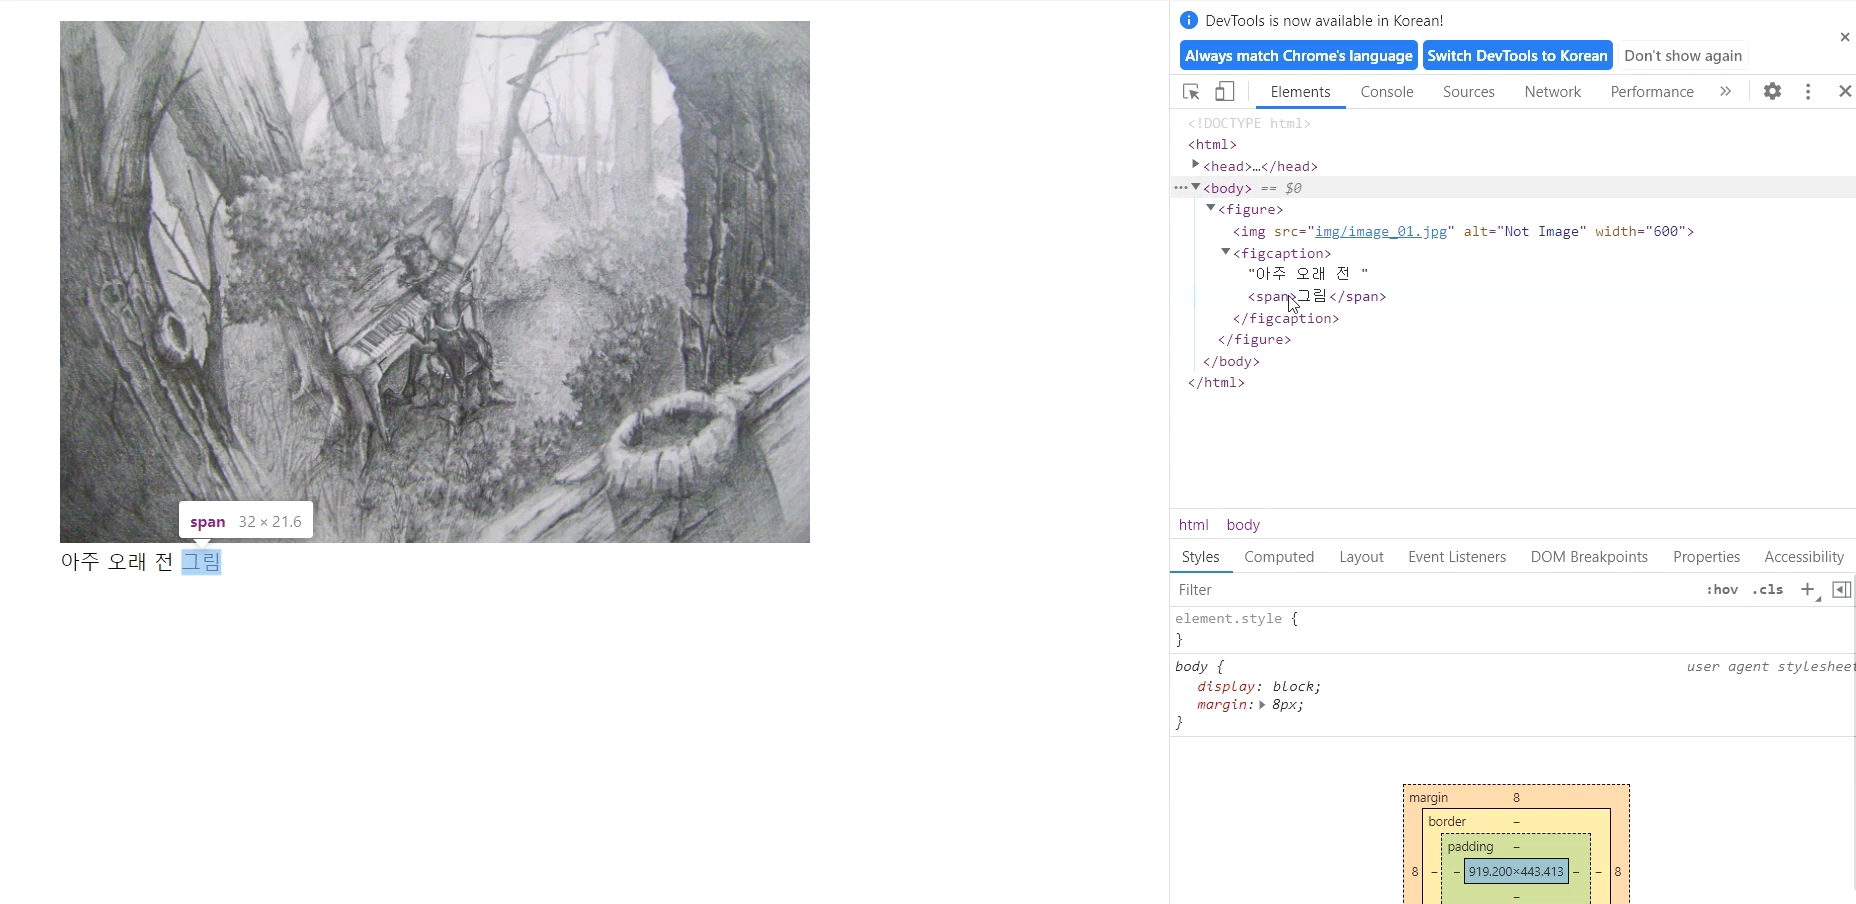Click the box model border label
The image size is (1856, 904).
tap(1447, 821)
